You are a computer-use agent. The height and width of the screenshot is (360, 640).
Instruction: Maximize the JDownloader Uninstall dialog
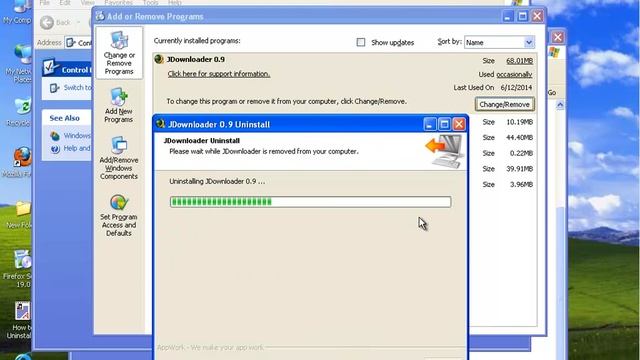pyautogui.click(x=444, y=124)
